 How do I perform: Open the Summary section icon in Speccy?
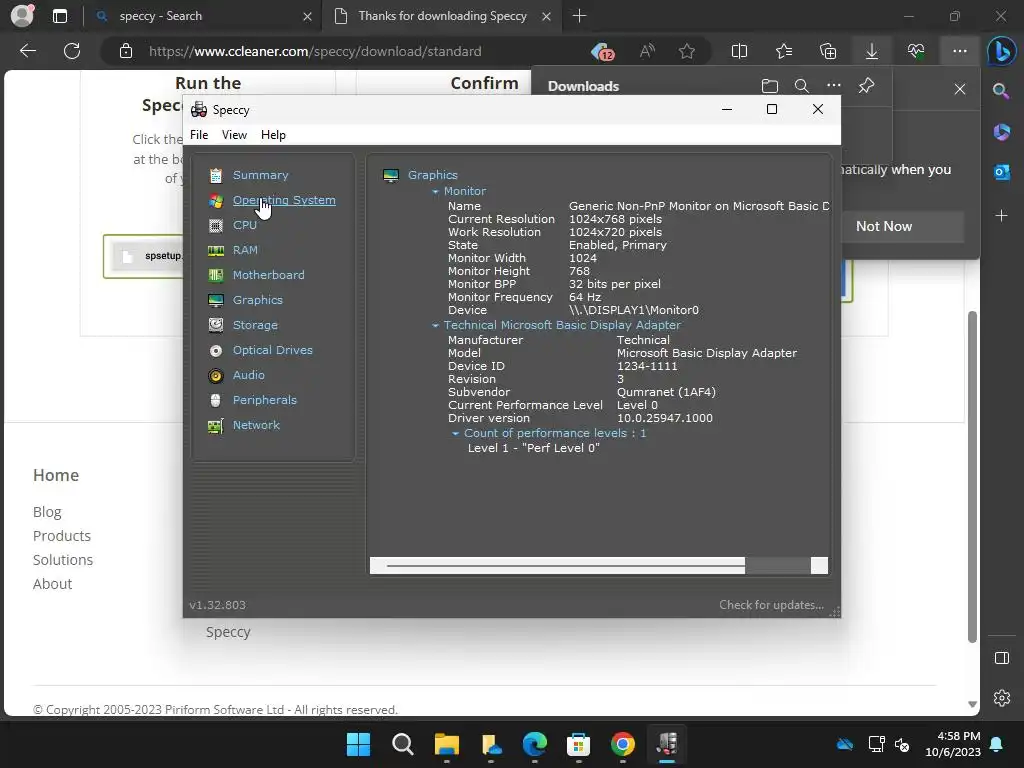pyautogui.click(x=216, y=175)
